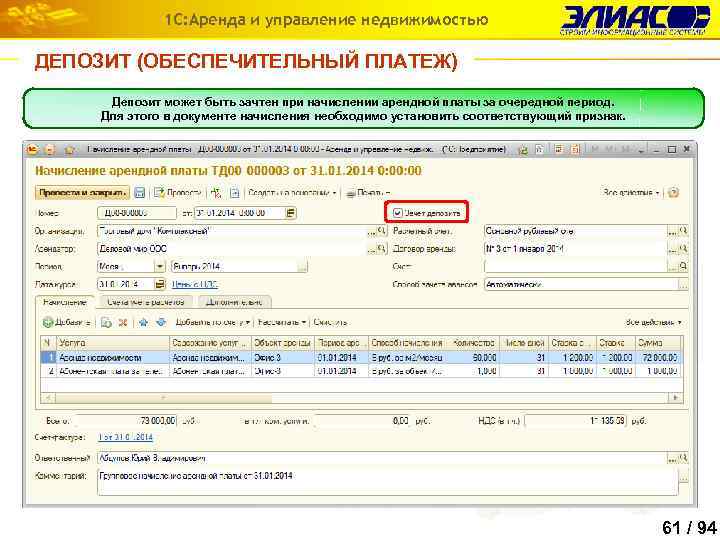The width and height of the screenshot is (720, 540).
Task: Open Расчетный счет magnifier icon
Action: (x=683, y=231)
